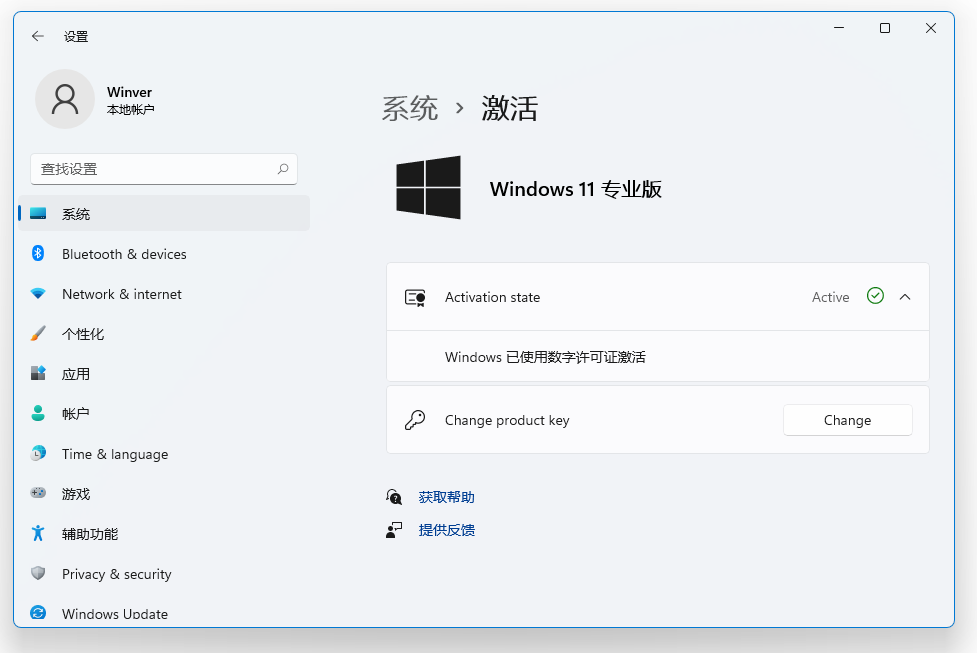977x653 pixels.
Task: Collapse the Activation state section chevron
Action: (905, 297)
